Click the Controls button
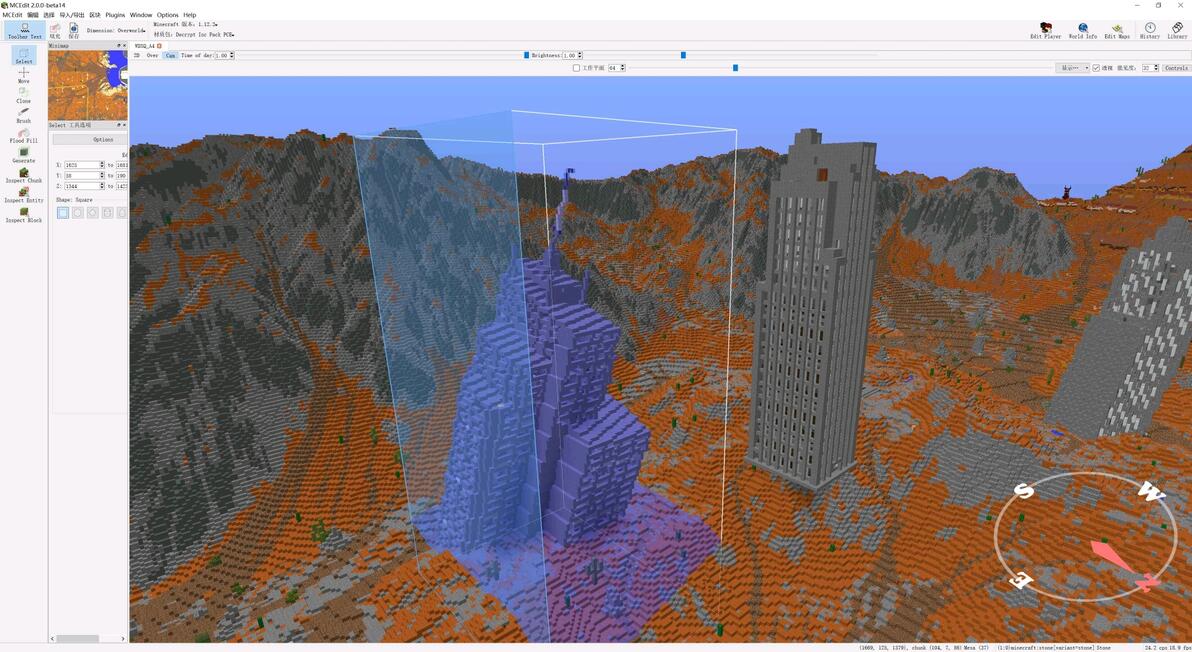This screenshot has height=652, width=1192. [x=1176, y=68]
